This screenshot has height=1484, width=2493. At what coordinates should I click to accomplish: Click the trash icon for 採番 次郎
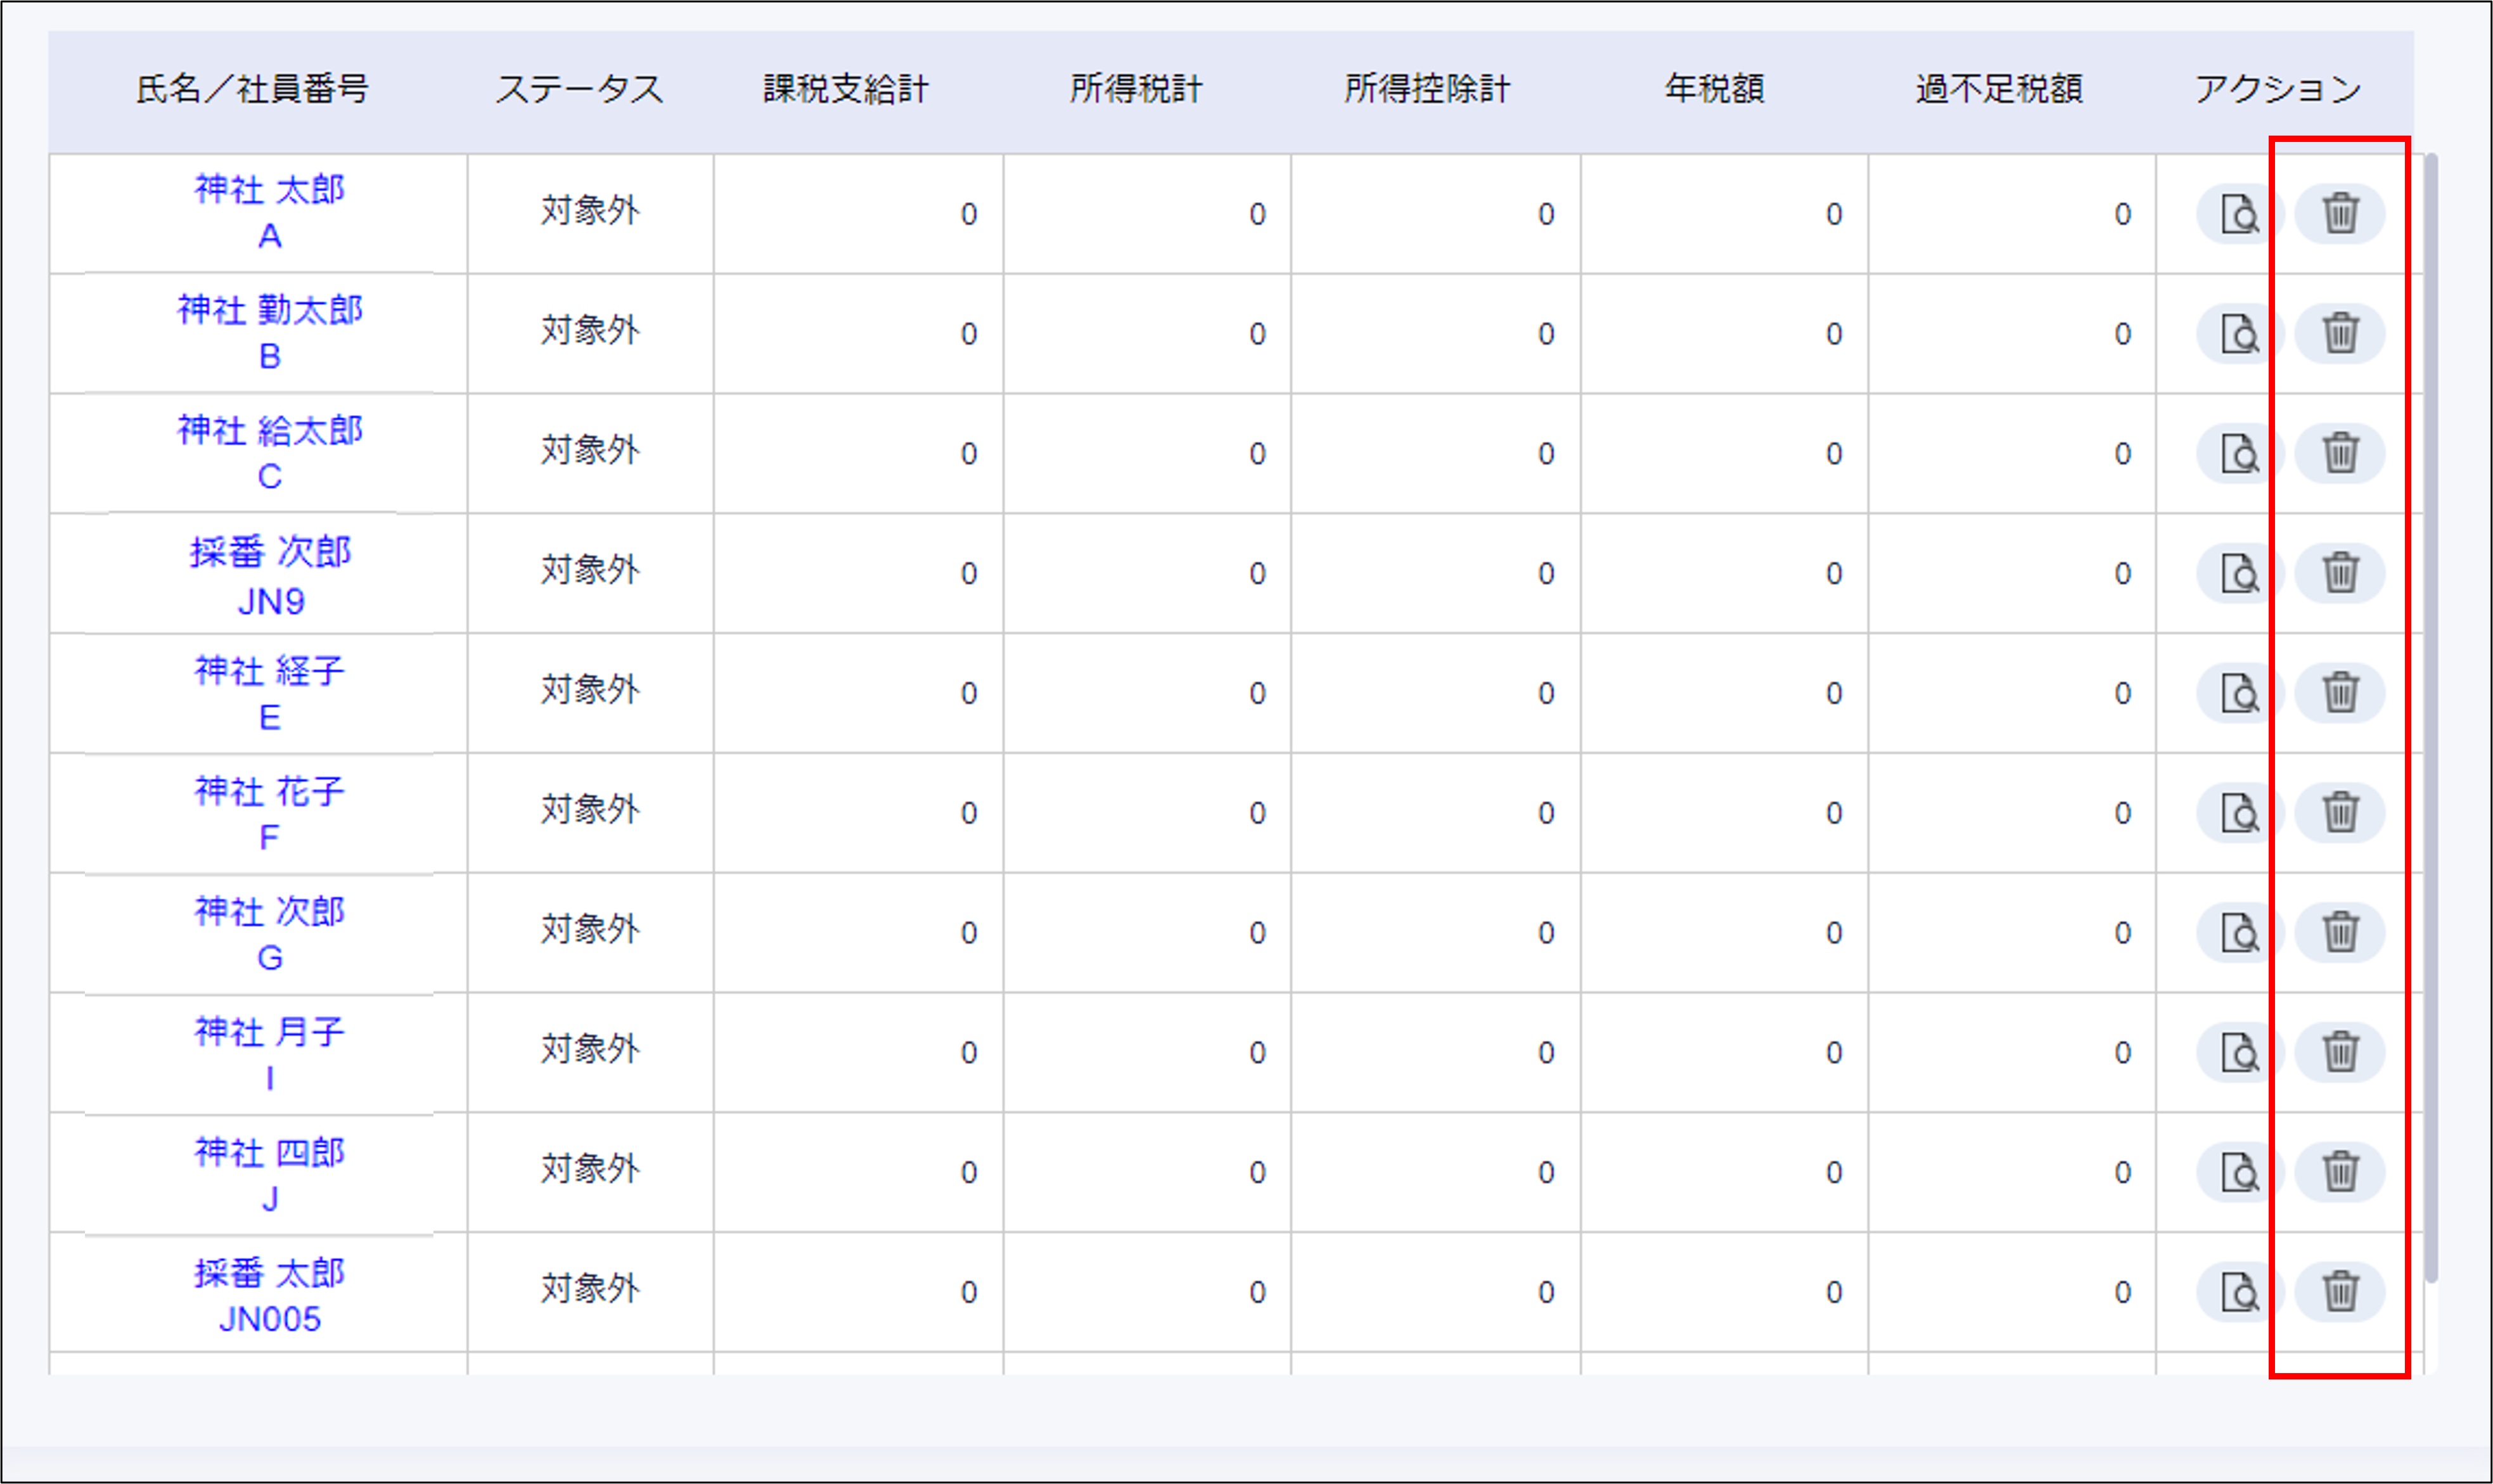[2340, 573]
